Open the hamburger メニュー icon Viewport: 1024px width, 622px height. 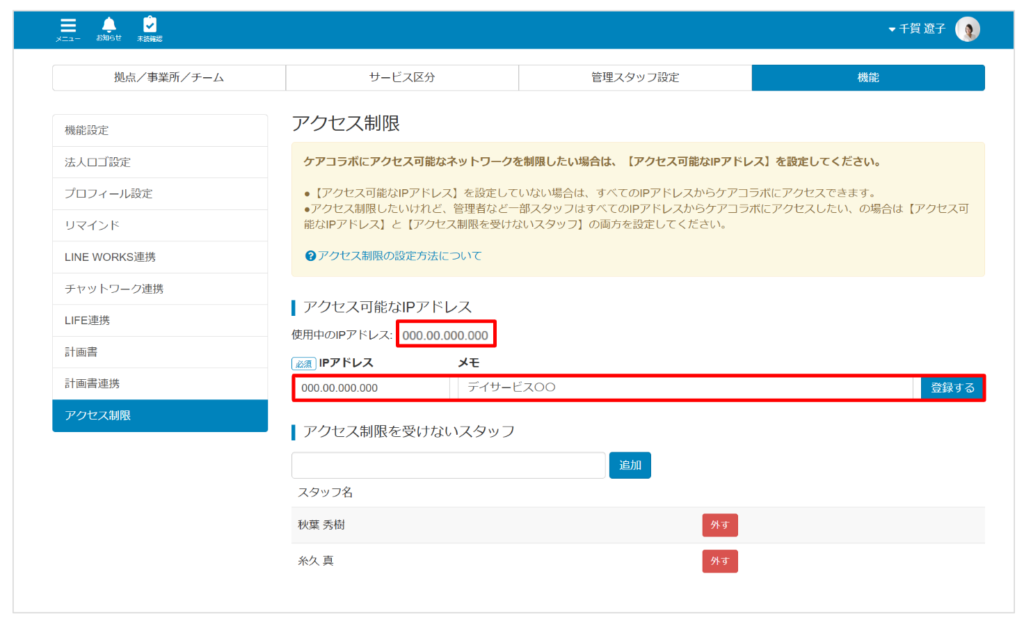[x=68, y=25]
